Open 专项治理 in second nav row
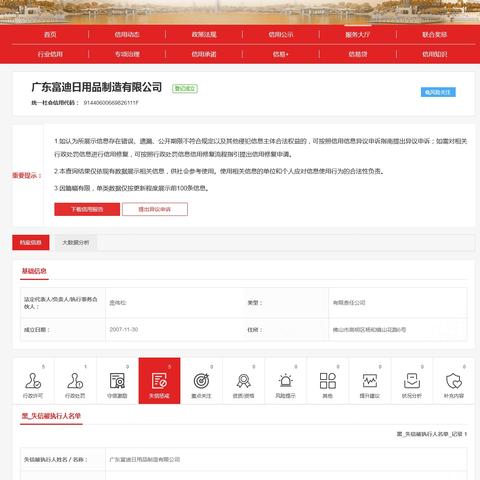 point(127,54)
